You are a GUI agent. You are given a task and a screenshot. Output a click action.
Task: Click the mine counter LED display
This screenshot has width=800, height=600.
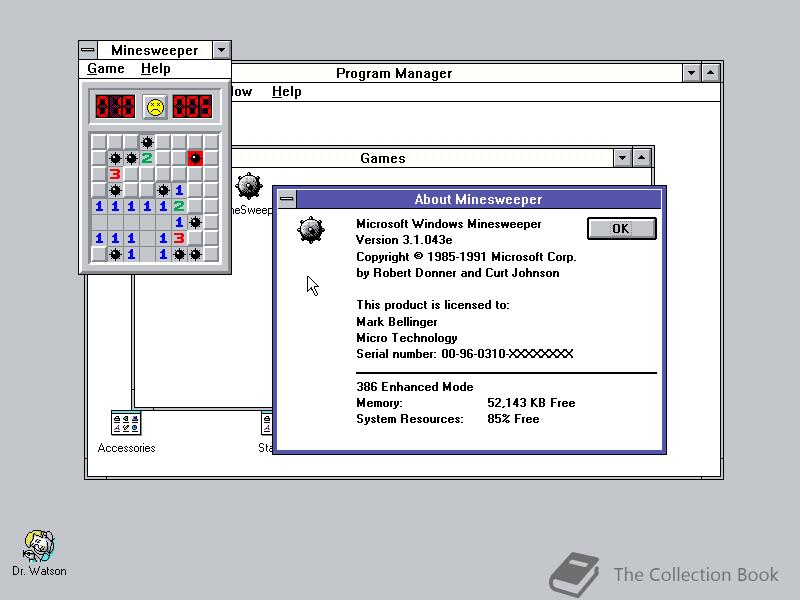pos(115,107)
